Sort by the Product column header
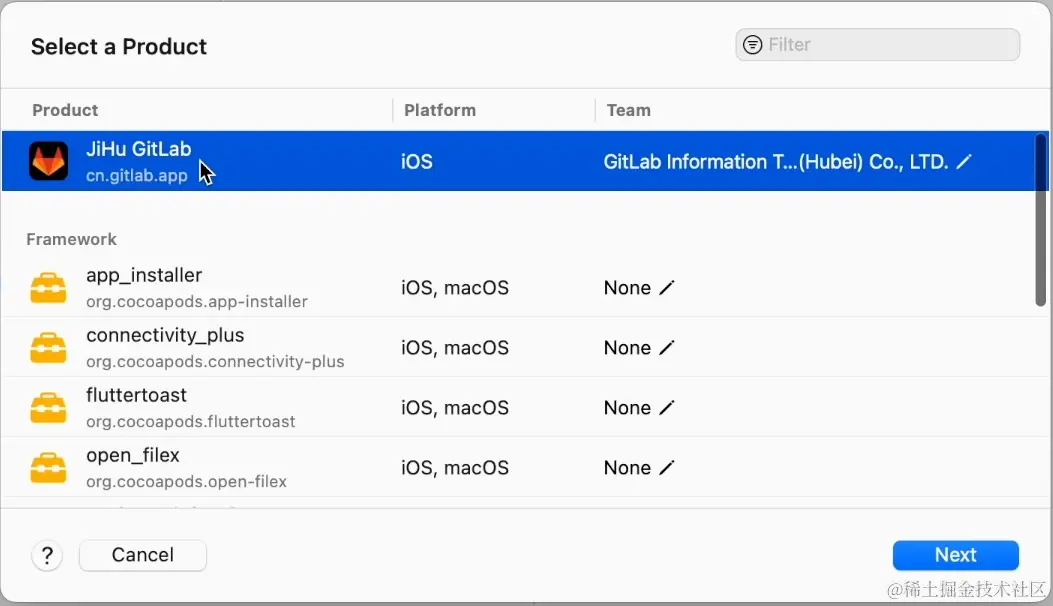 (65, 110)
